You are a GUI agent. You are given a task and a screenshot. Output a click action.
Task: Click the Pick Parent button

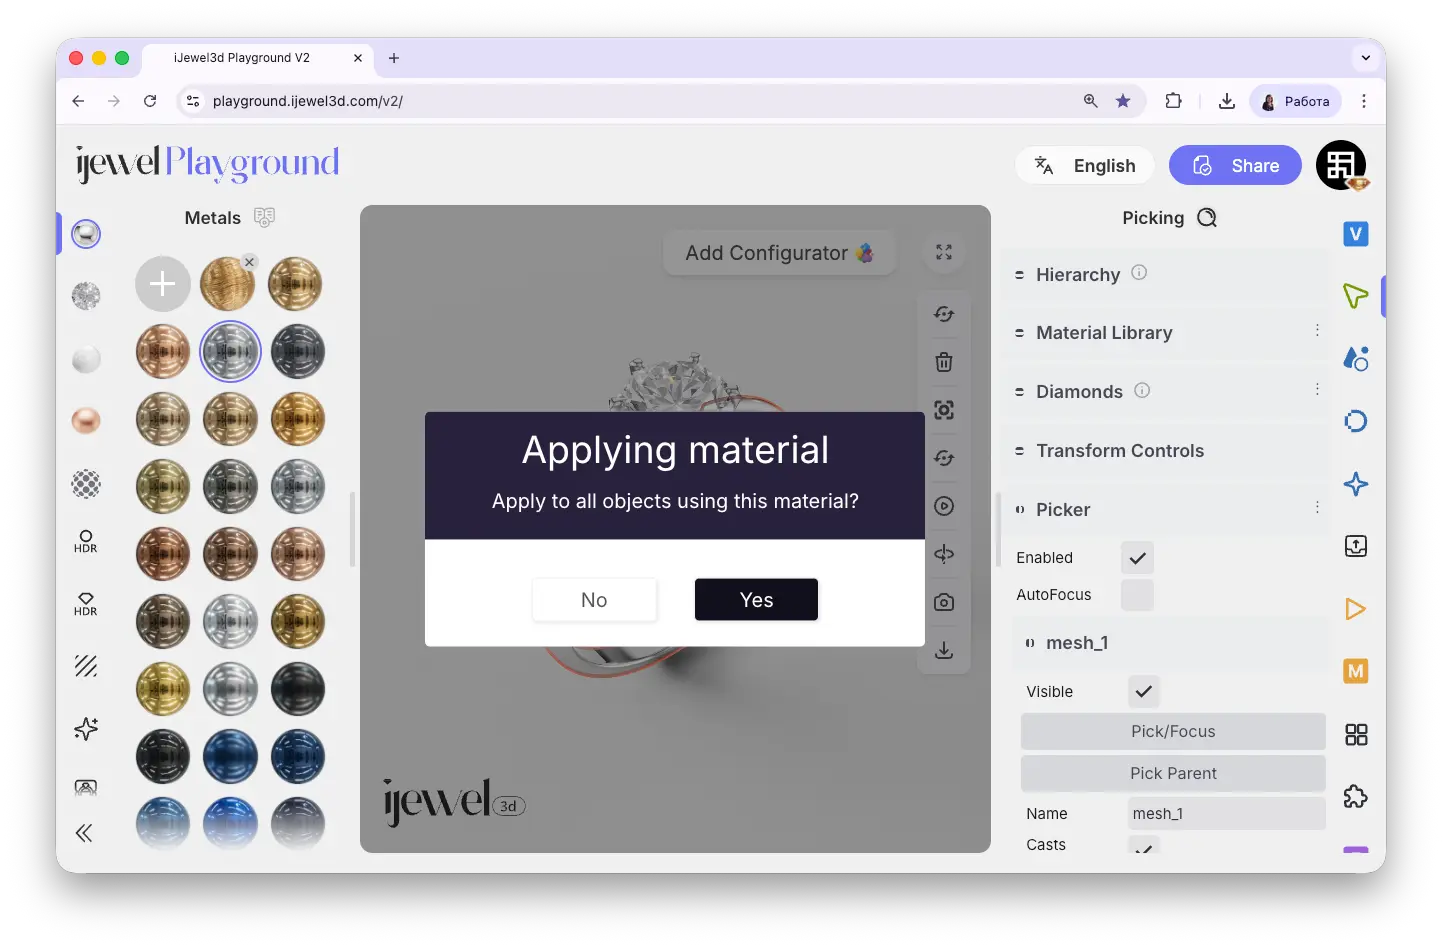(1173, 773)
